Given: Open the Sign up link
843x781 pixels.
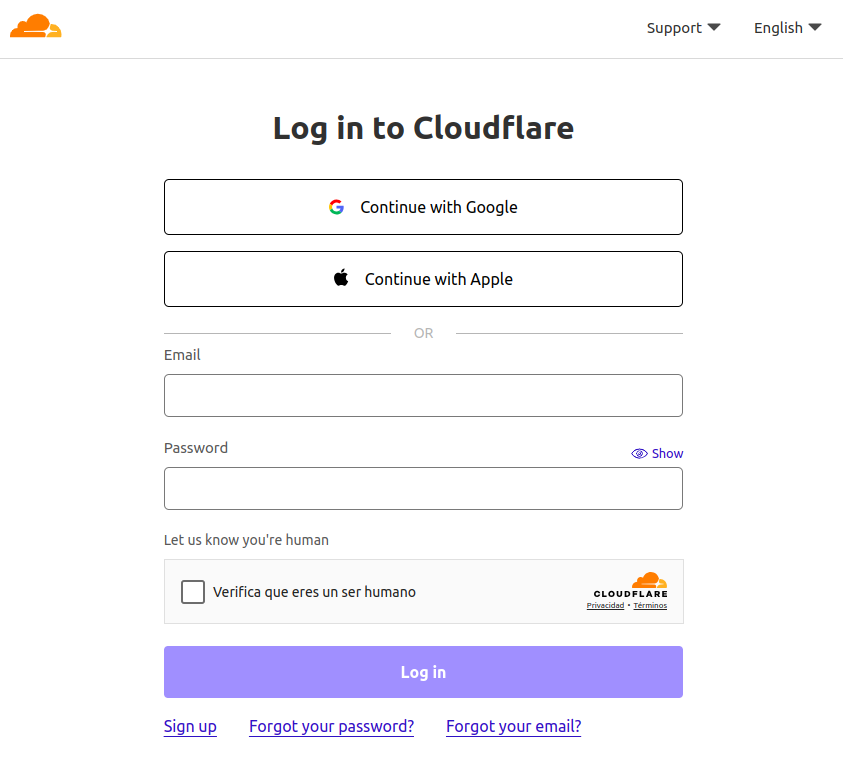Looking at the screenshot, I should [x=190, y=727].
